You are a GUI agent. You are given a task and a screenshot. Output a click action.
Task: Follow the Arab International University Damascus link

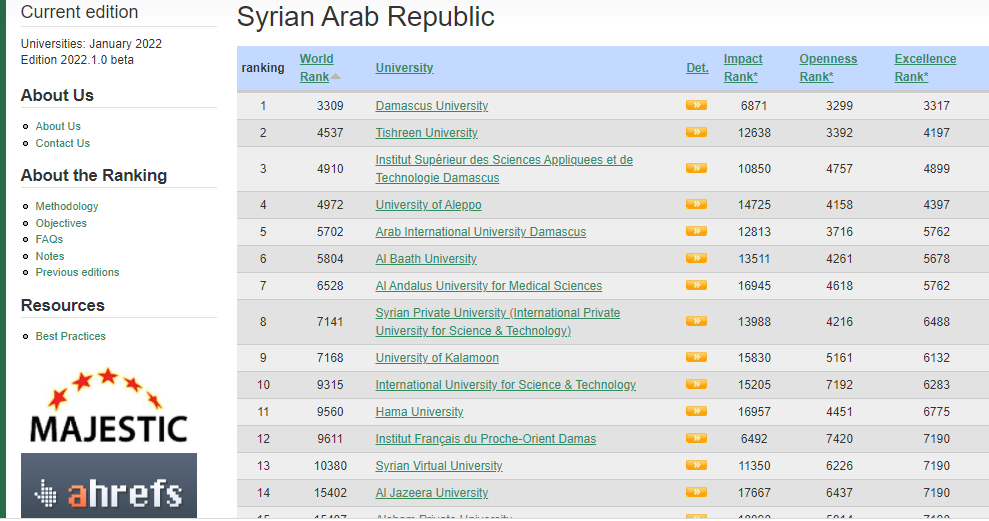coord(480,232)
